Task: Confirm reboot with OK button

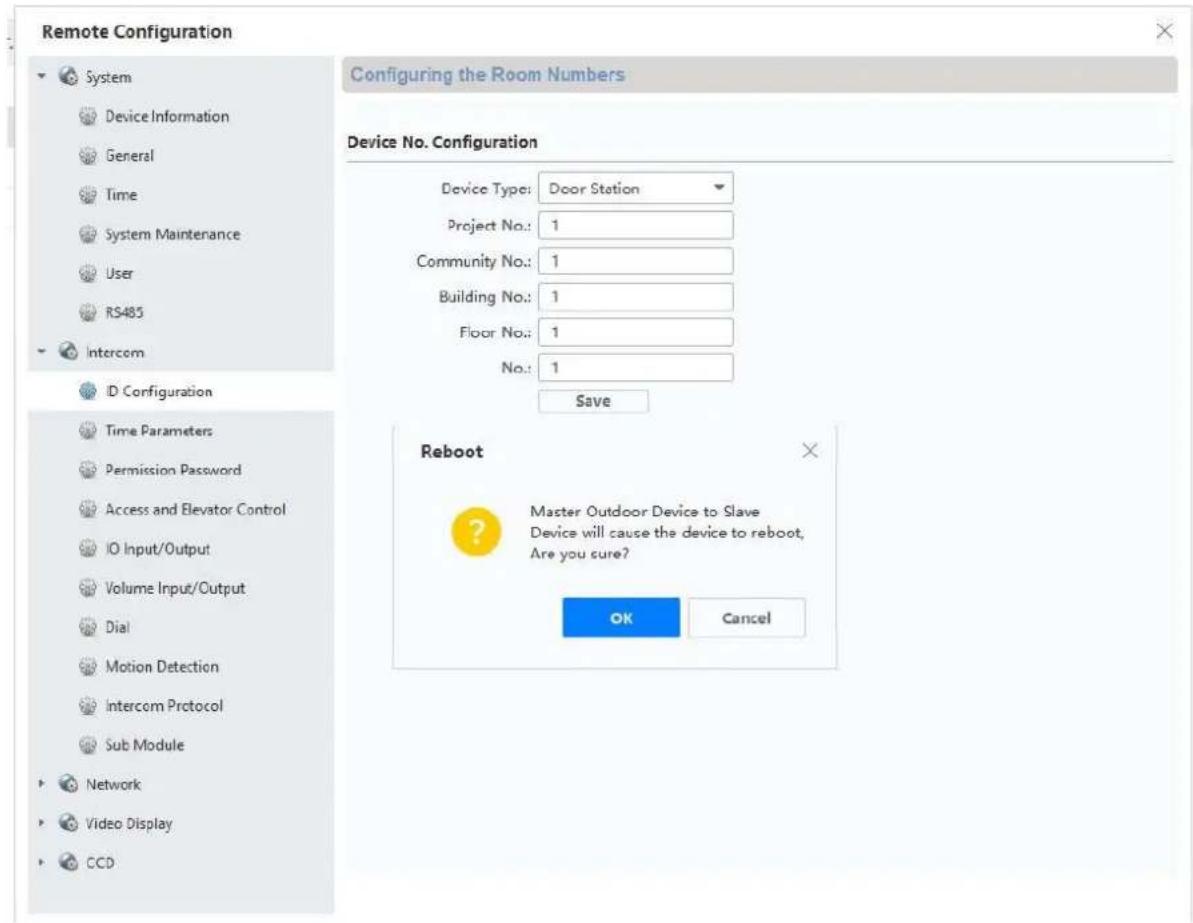Action: click(x=621, y=618)
